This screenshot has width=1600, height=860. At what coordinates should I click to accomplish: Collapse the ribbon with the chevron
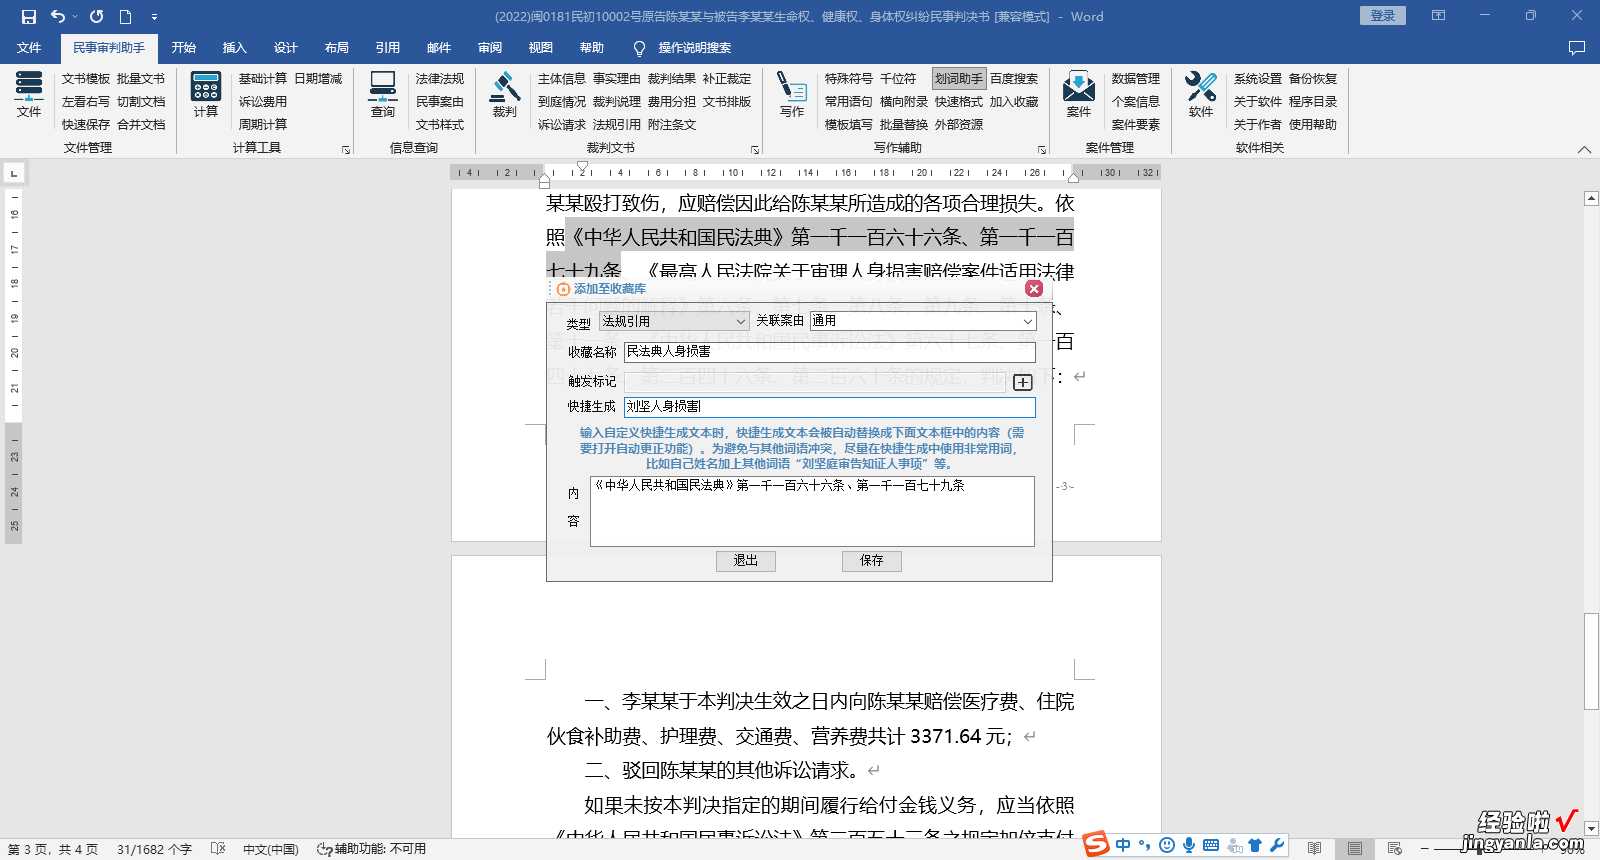(1584, 150)
